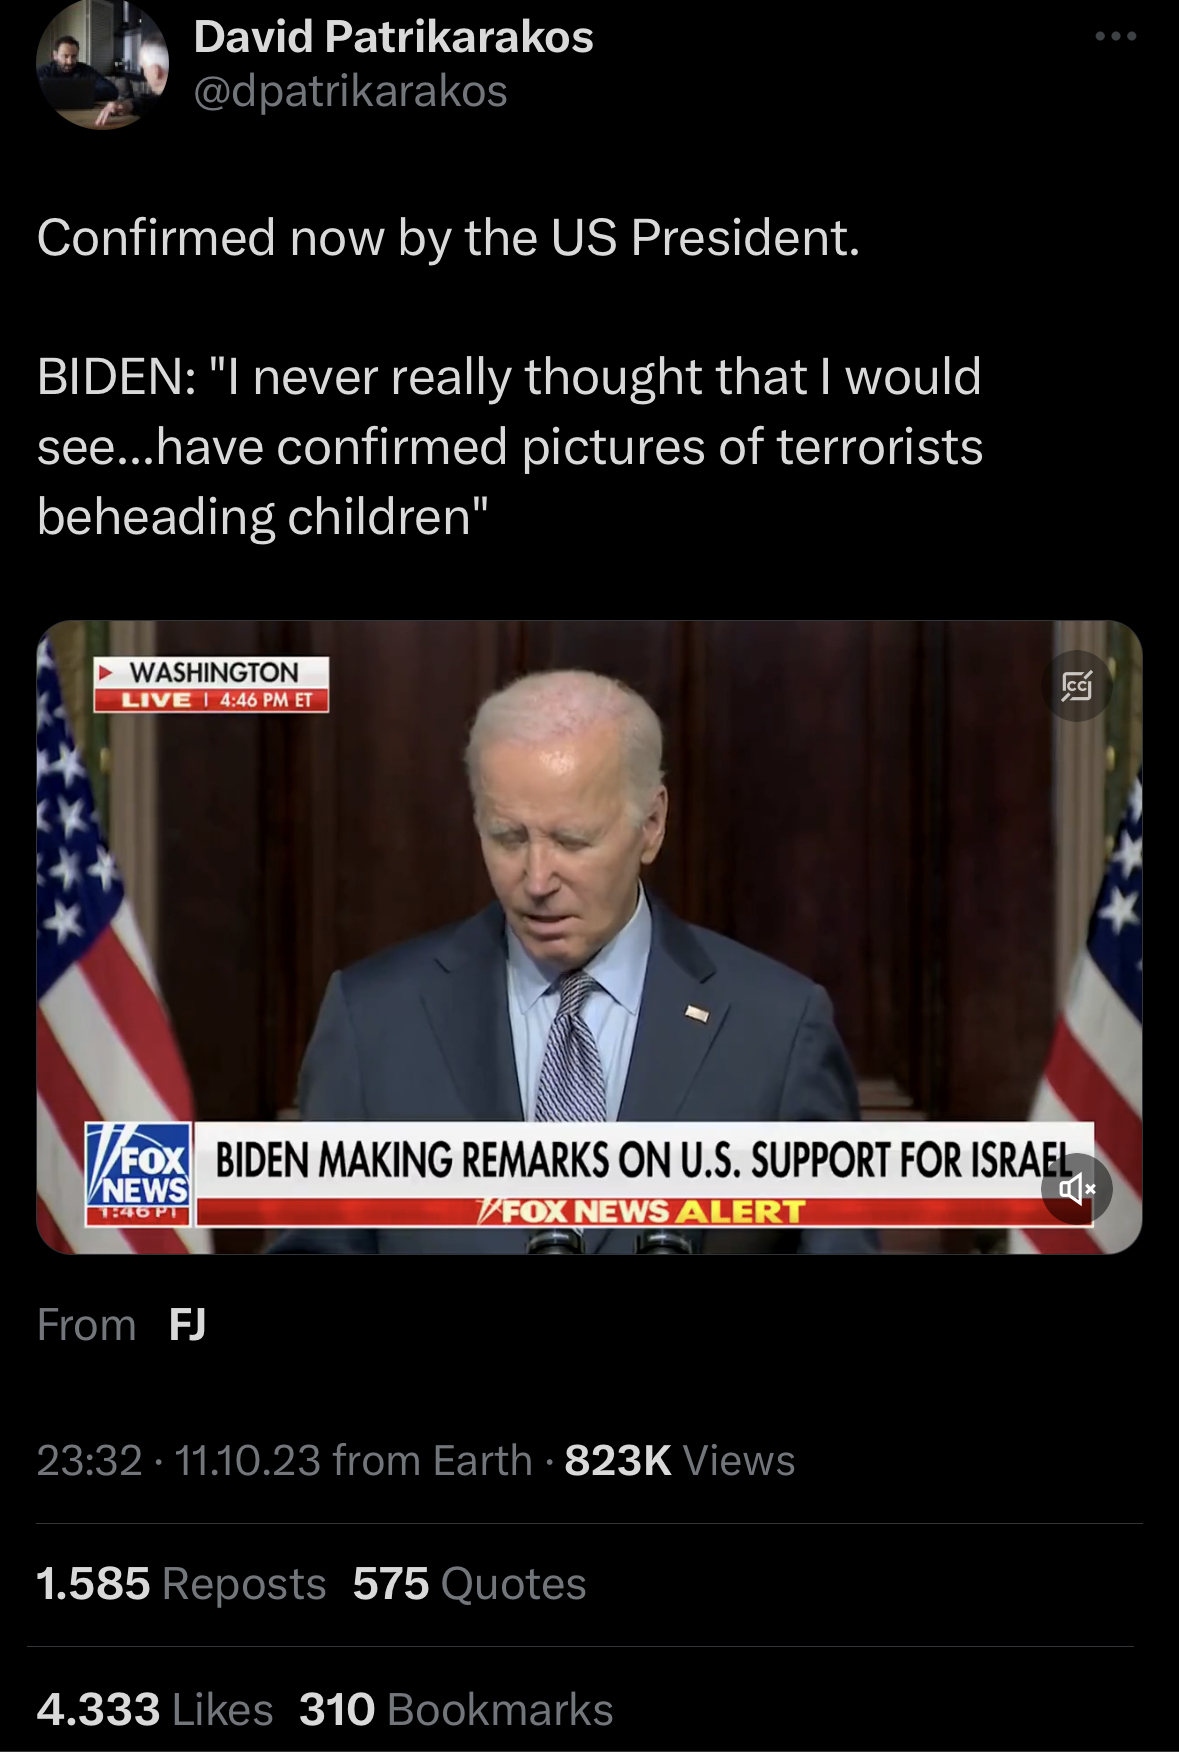Unmute the video sound
The image size is (1179, 1752).
[x=1076, y=1189]
